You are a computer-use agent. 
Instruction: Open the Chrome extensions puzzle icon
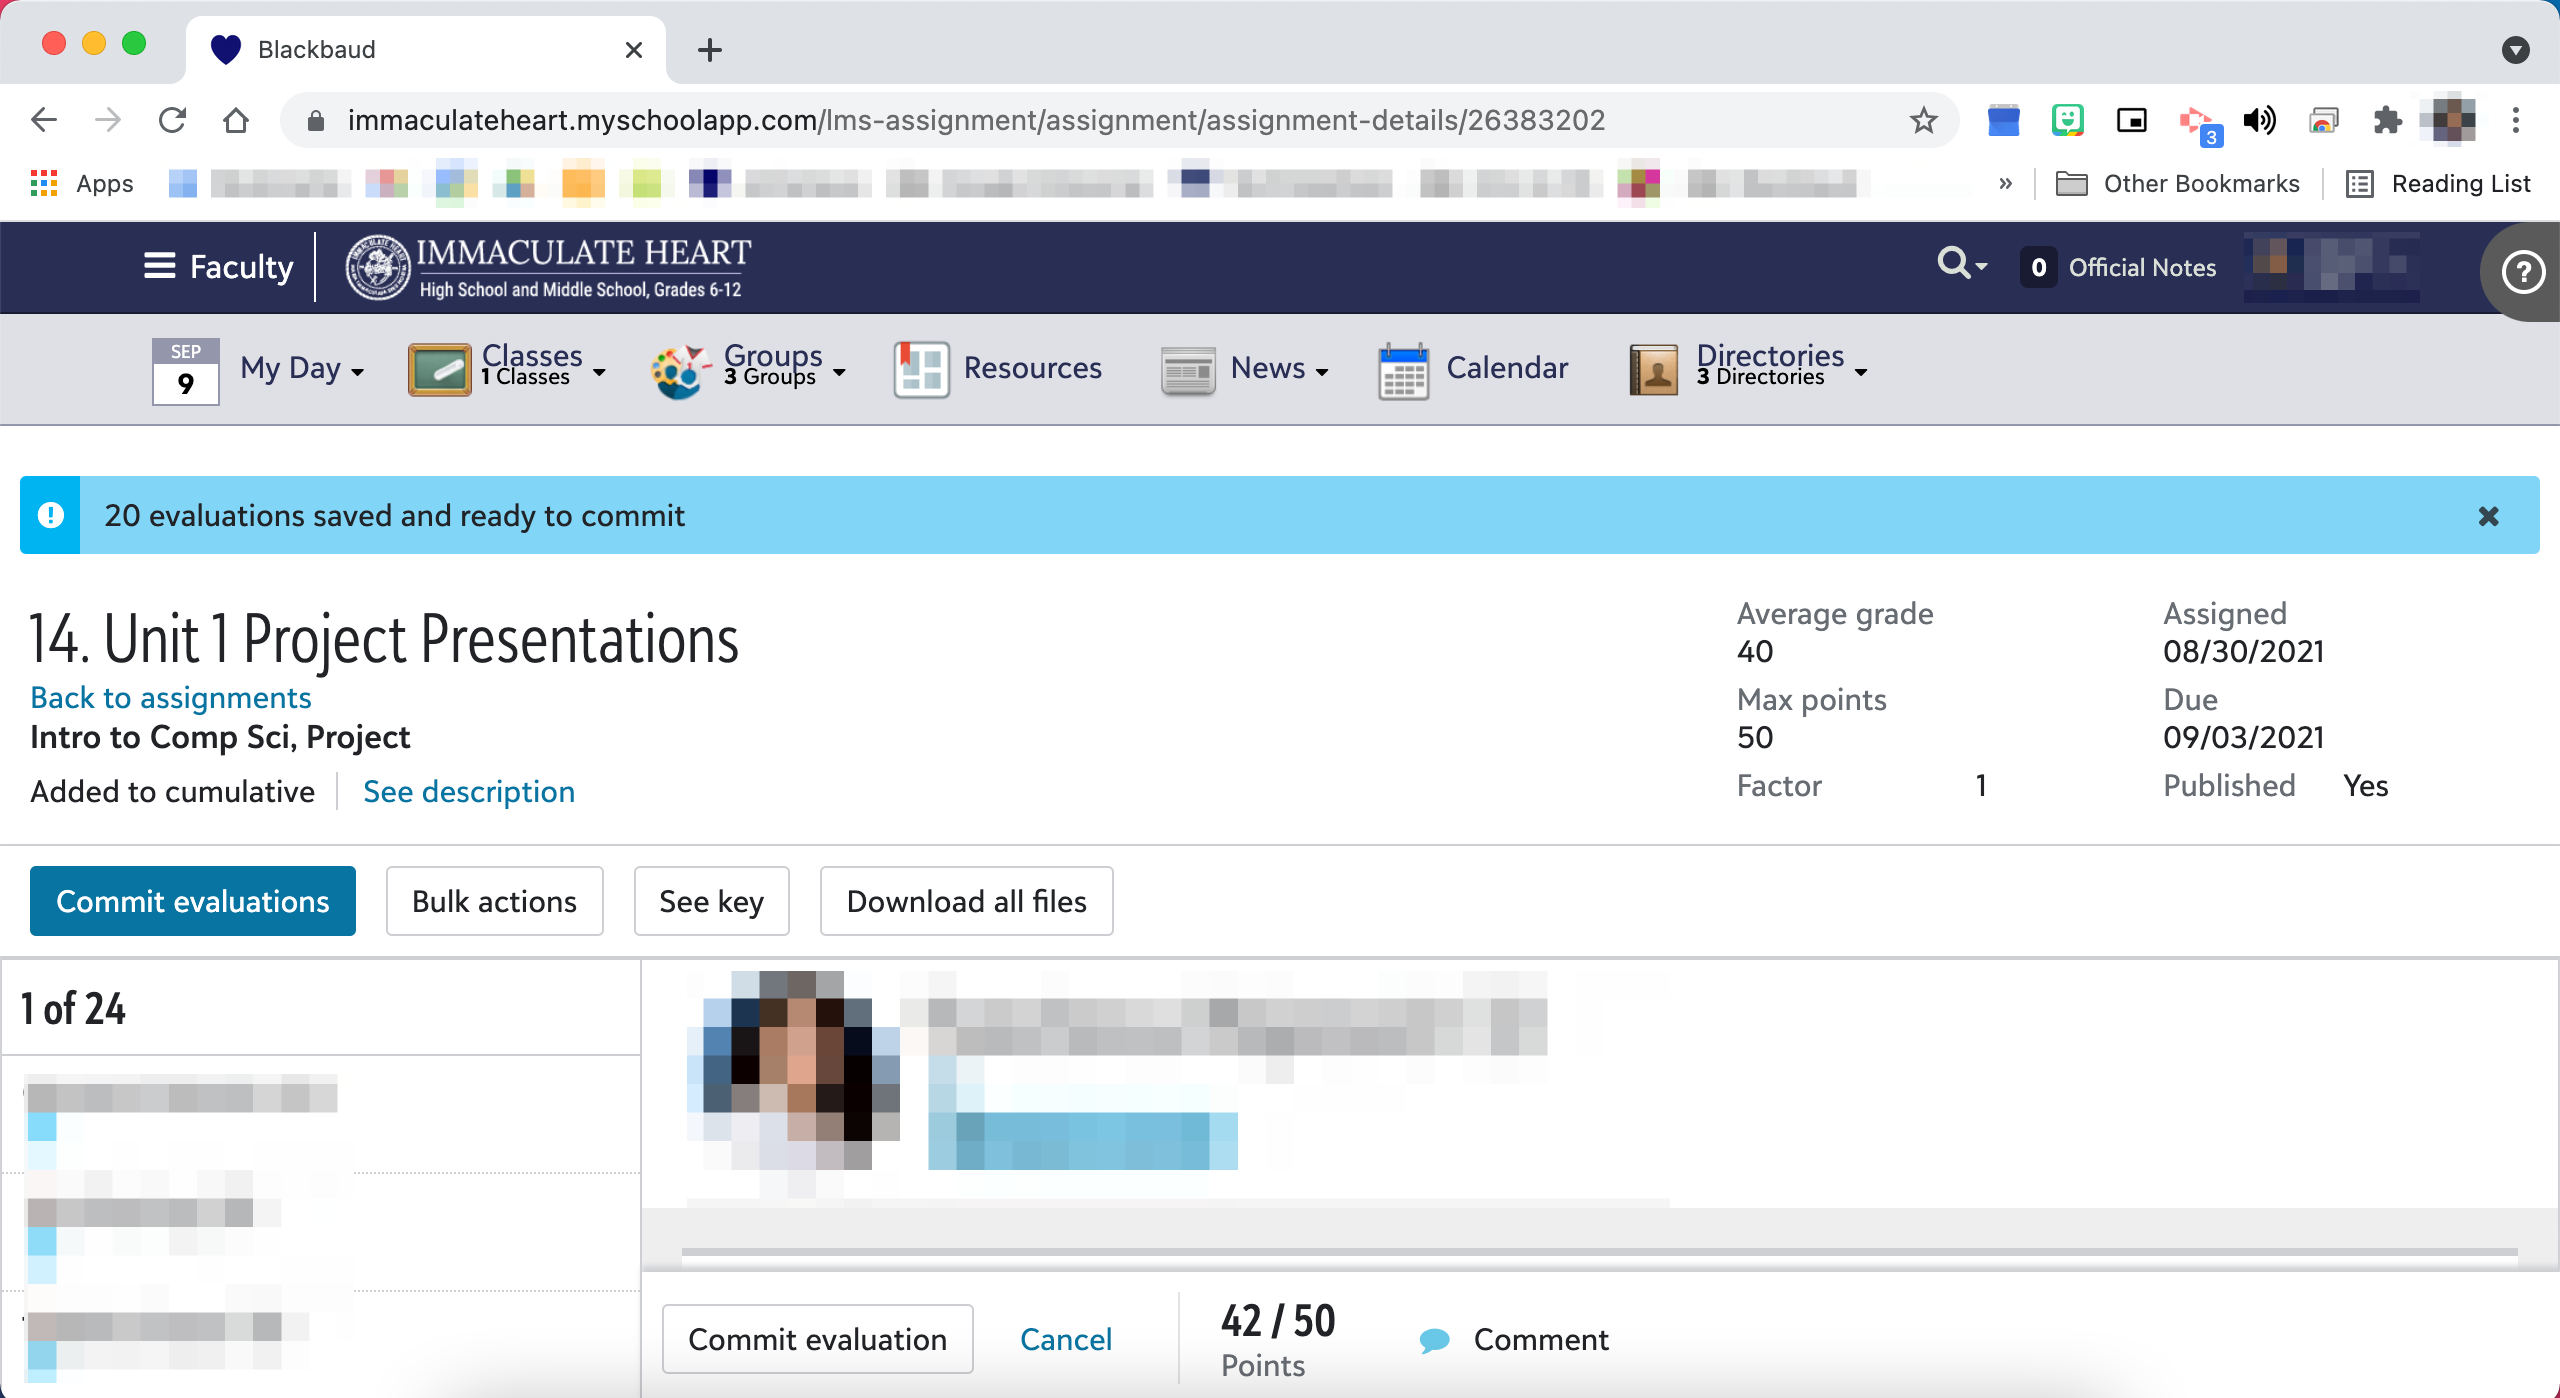click(2388, 121)
